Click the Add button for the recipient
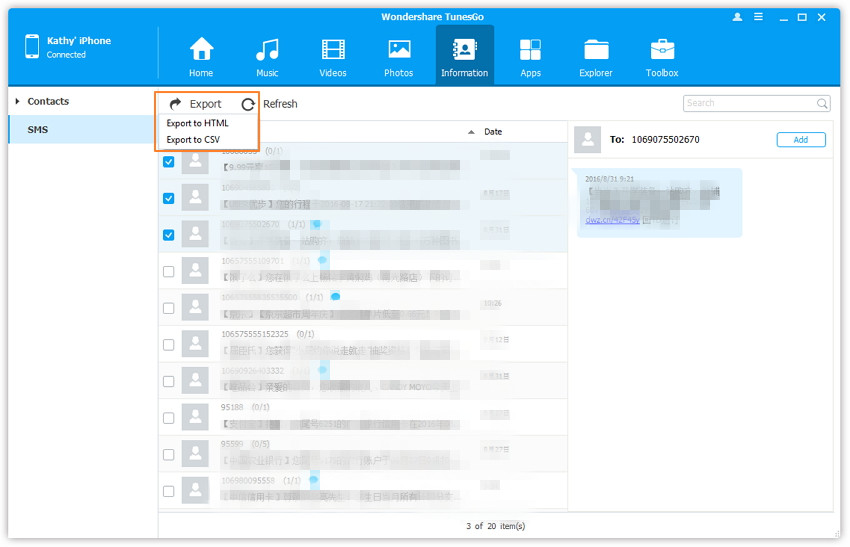The width and height of the screenshot is (850, 547). click(800, 140)
